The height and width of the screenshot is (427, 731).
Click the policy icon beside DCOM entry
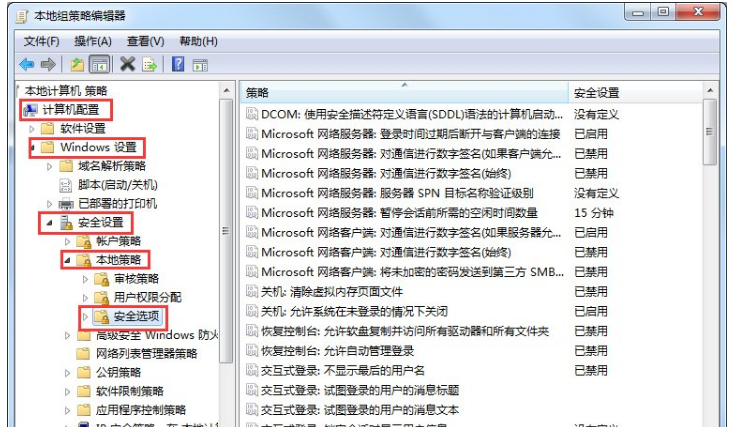(252, 114)
